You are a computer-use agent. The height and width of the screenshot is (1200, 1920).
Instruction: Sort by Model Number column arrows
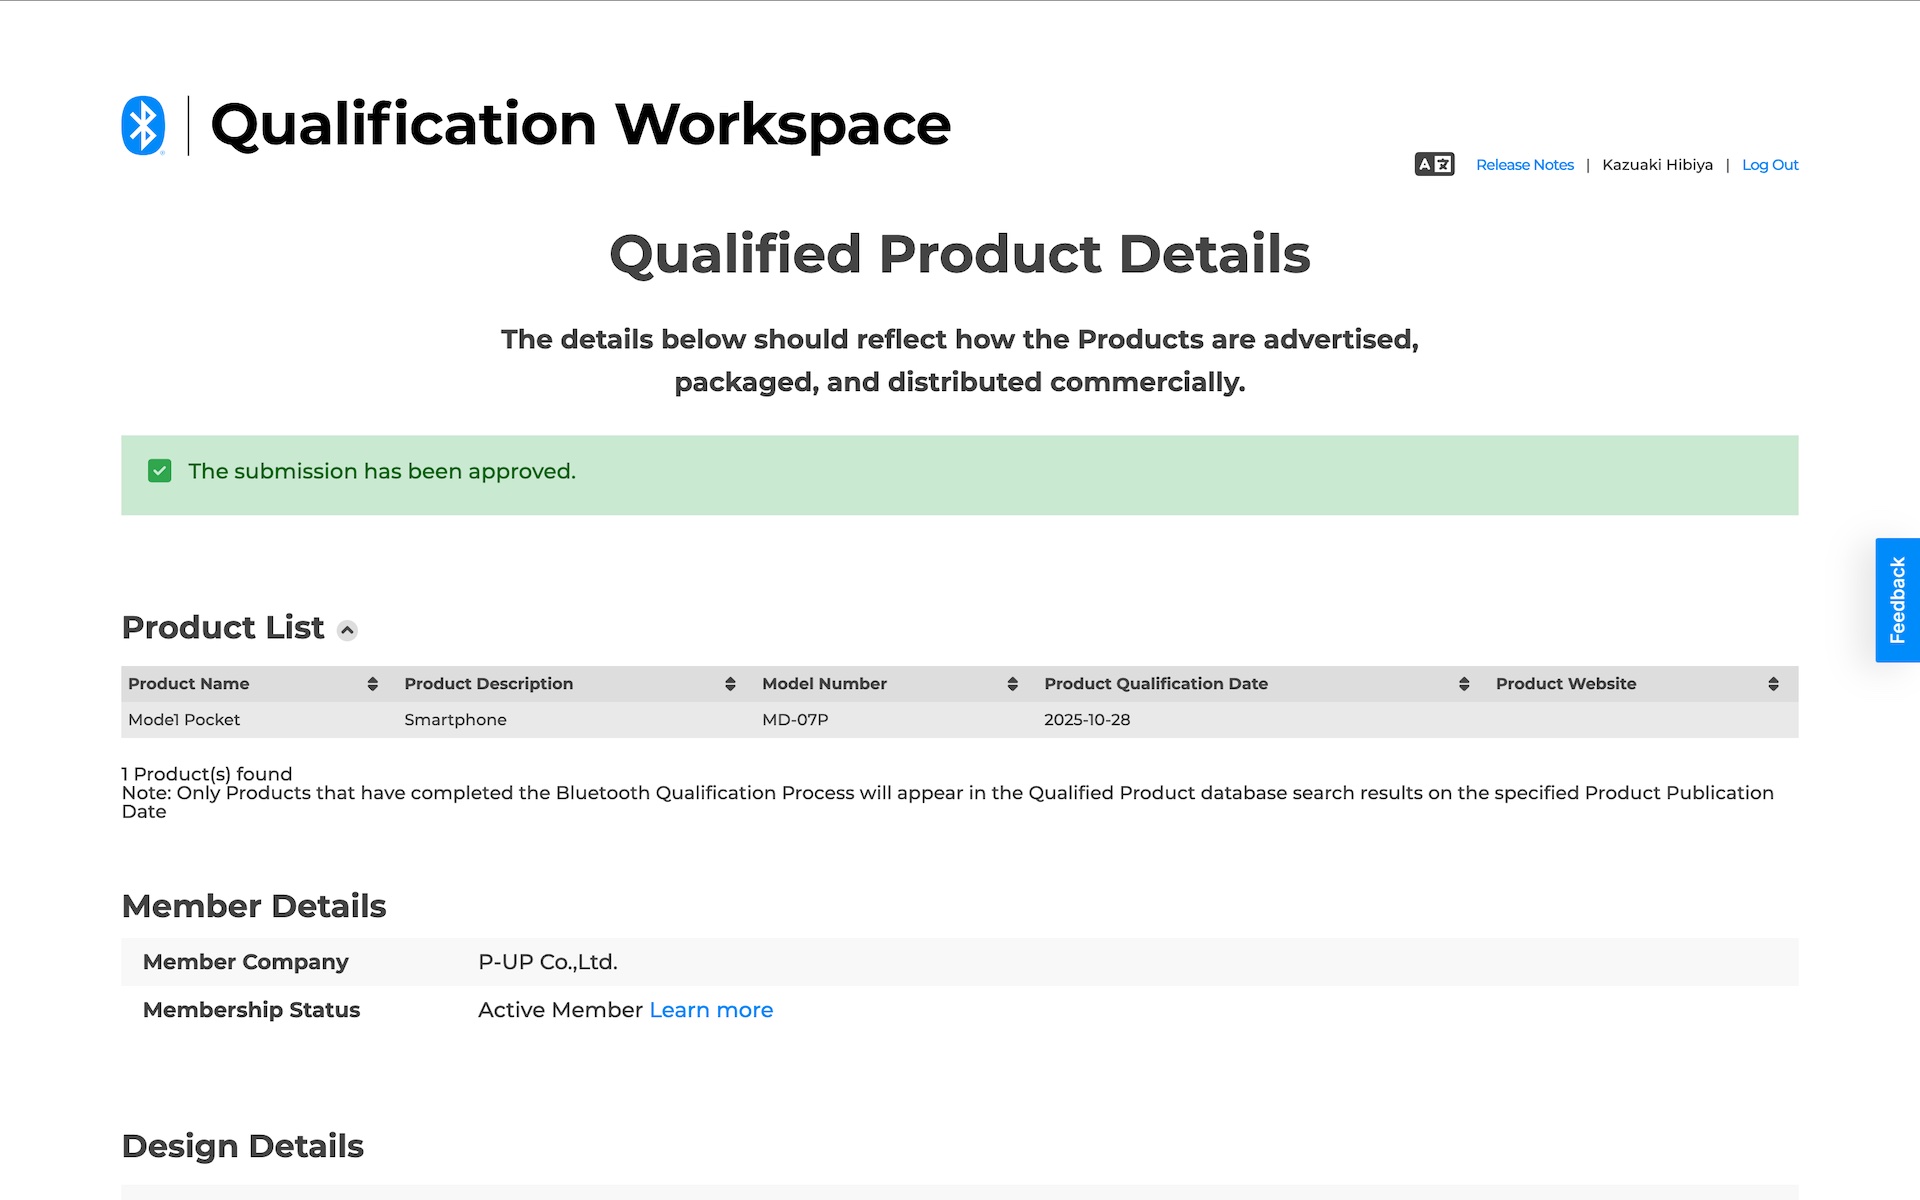click(1012, 684)
